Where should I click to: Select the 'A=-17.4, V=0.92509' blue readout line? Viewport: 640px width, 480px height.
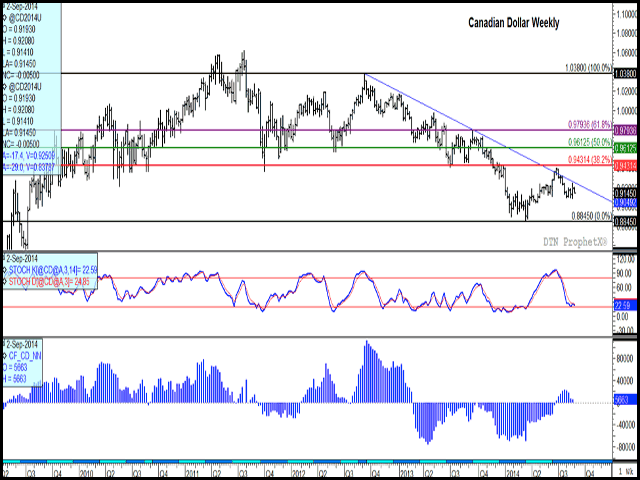29,156
